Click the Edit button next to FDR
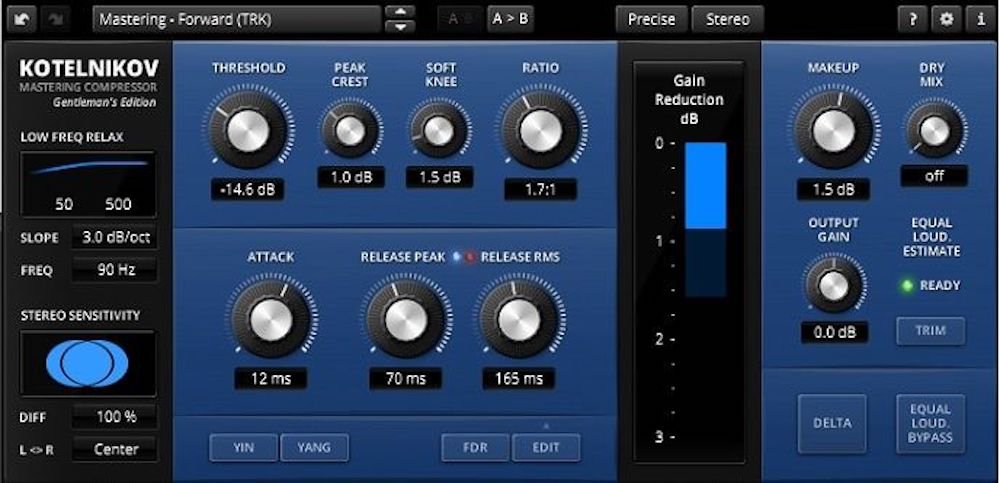 pos(546,447)
